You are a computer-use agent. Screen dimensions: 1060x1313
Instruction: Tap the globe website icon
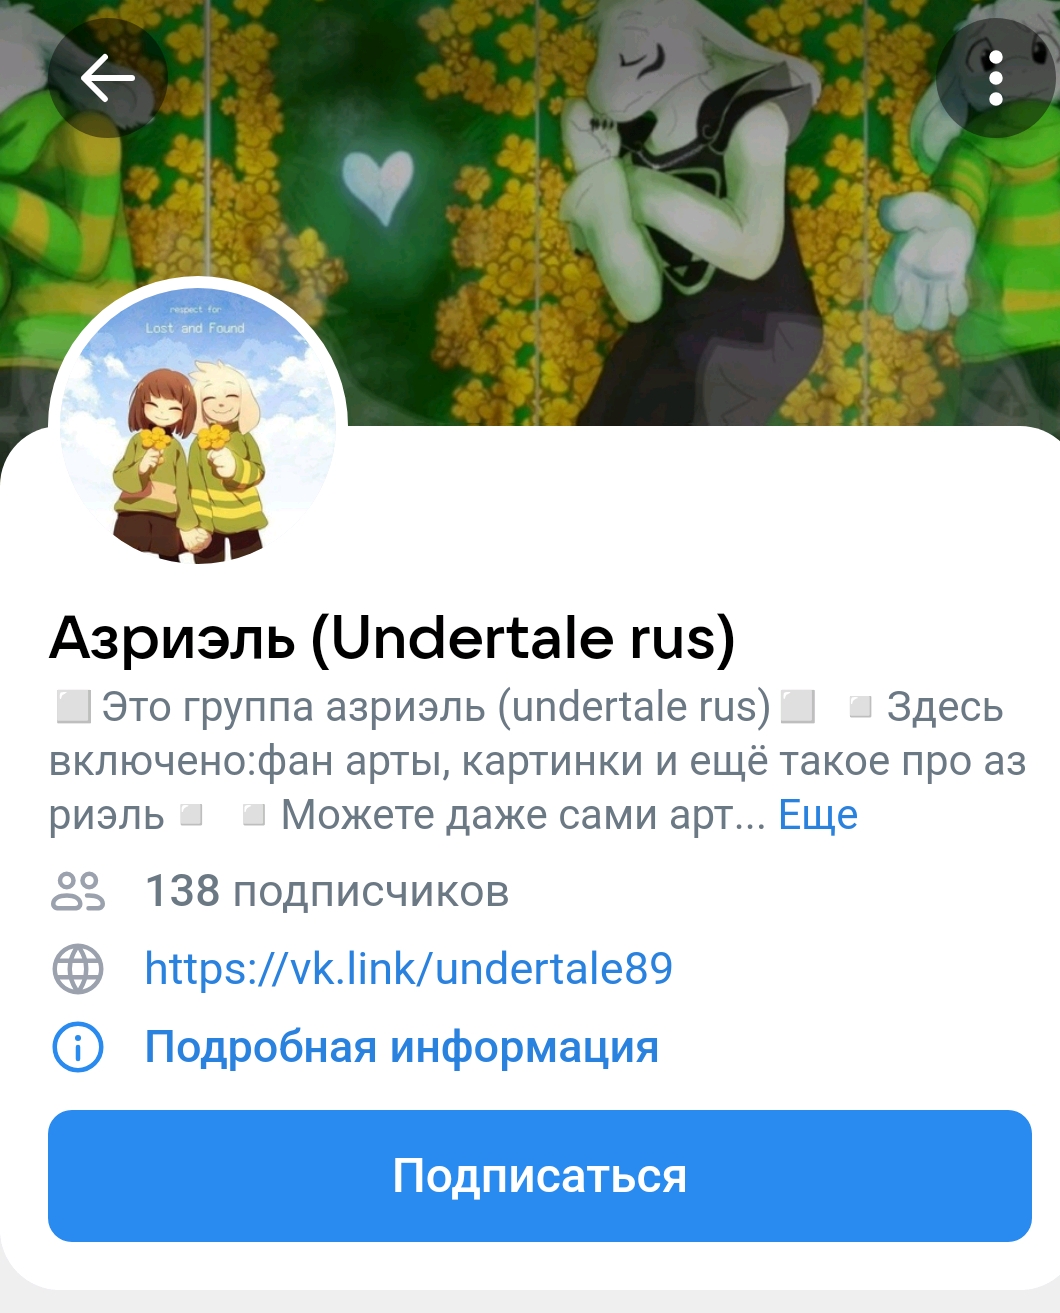pyautogui.click(x=77, y=969)
